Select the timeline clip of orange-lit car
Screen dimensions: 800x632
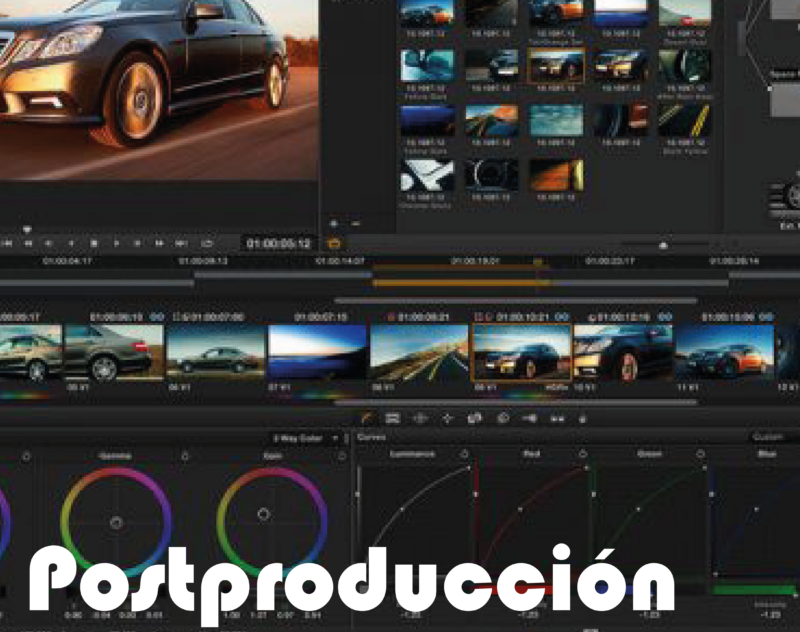pyautogui.click(x=724, y=353)
